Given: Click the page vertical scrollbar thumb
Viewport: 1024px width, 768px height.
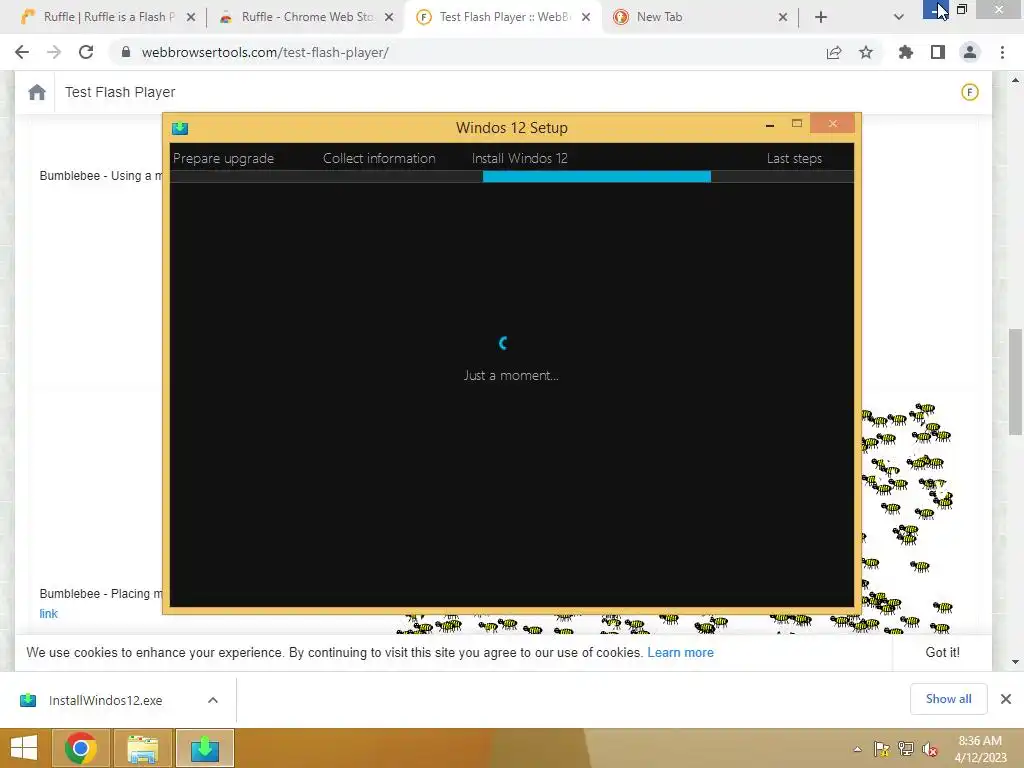Looking at the screenshot, I should click(x=1015, y=381).
